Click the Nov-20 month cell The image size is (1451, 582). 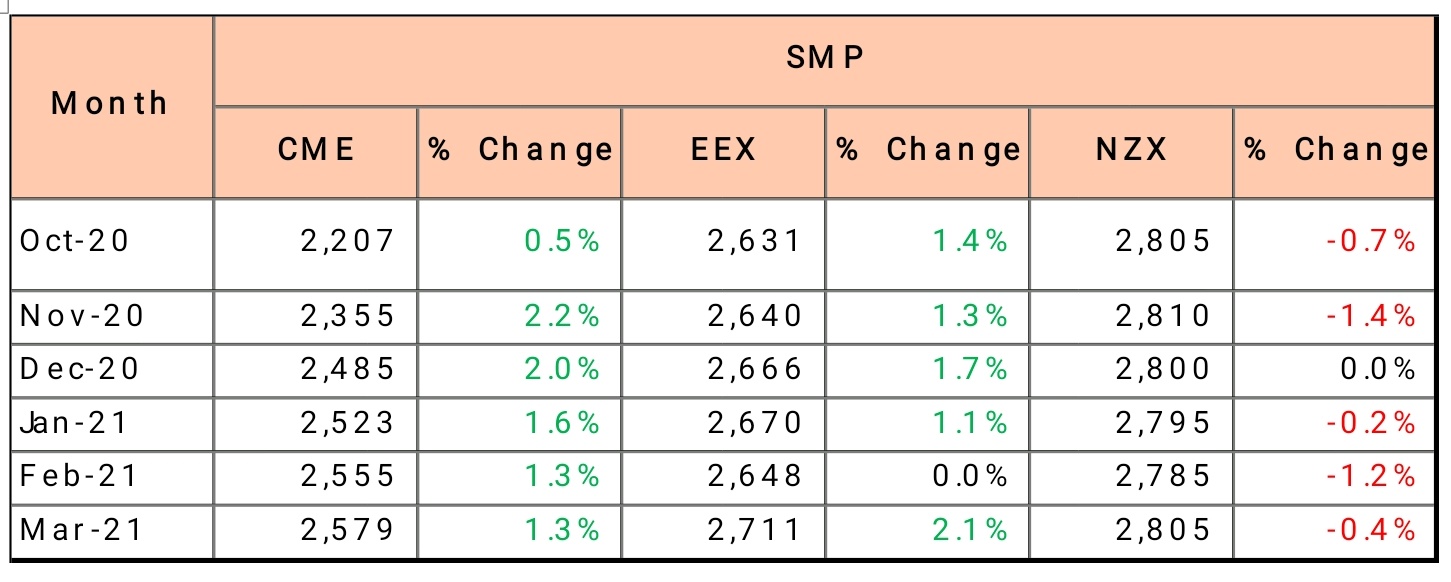83,316
